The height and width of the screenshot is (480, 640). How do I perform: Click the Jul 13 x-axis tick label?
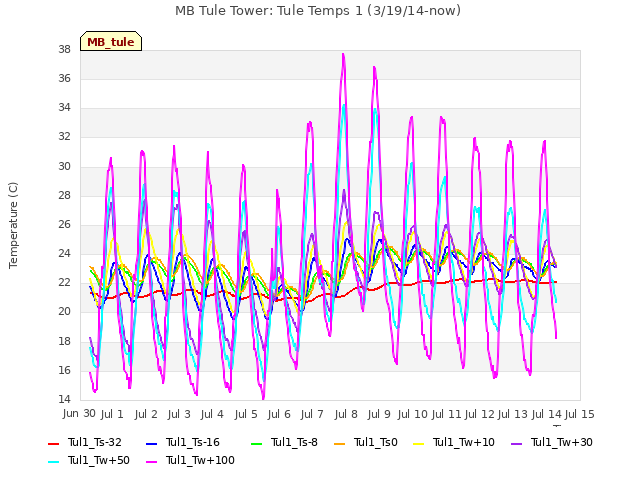click(513, 414)
